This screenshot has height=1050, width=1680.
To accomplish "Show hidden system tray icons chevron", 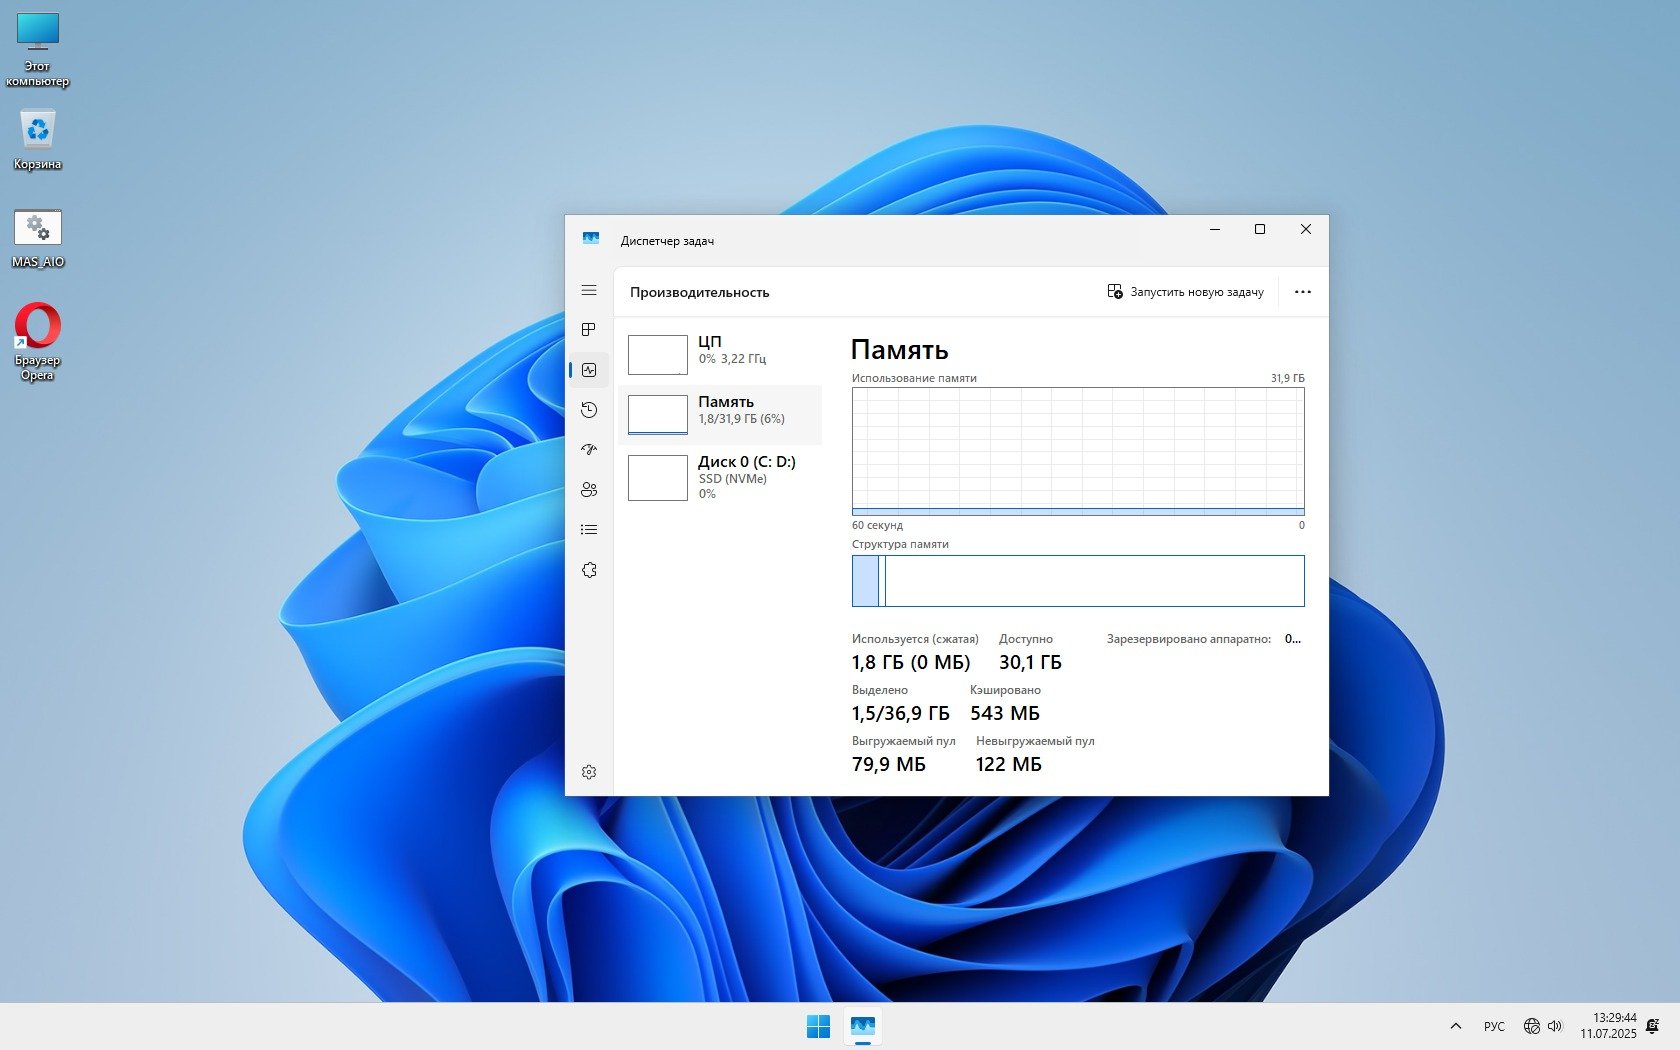I will (1456, 1026).
